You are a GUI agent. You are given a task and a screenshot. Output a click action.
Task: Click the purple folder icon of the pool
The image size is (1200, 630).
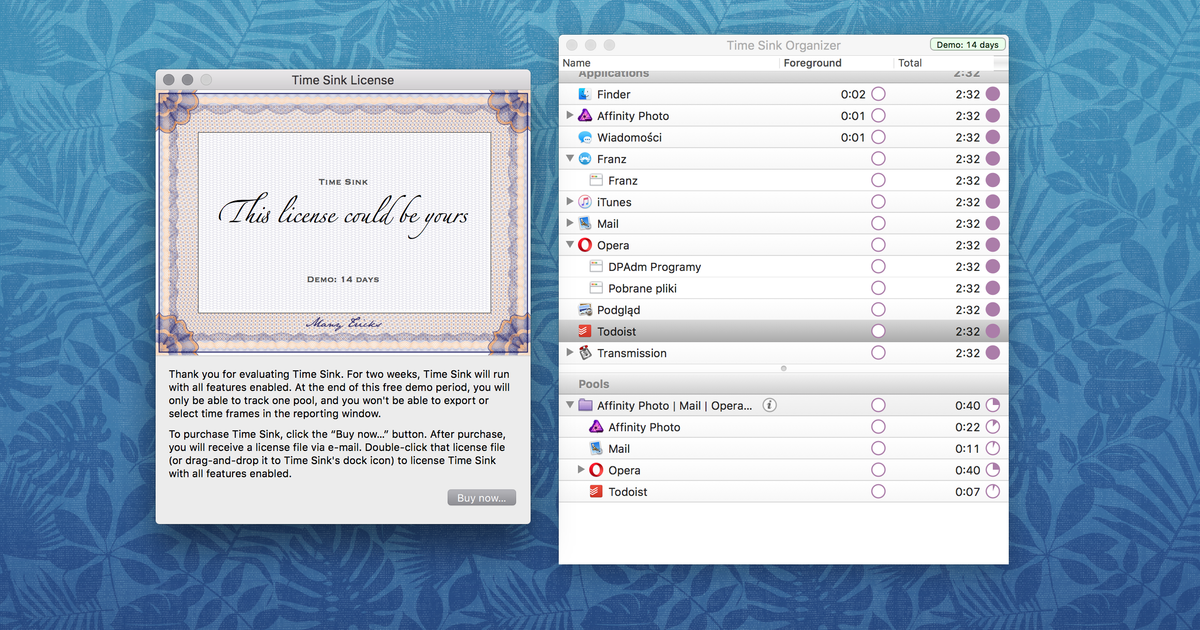coord(585,405)
